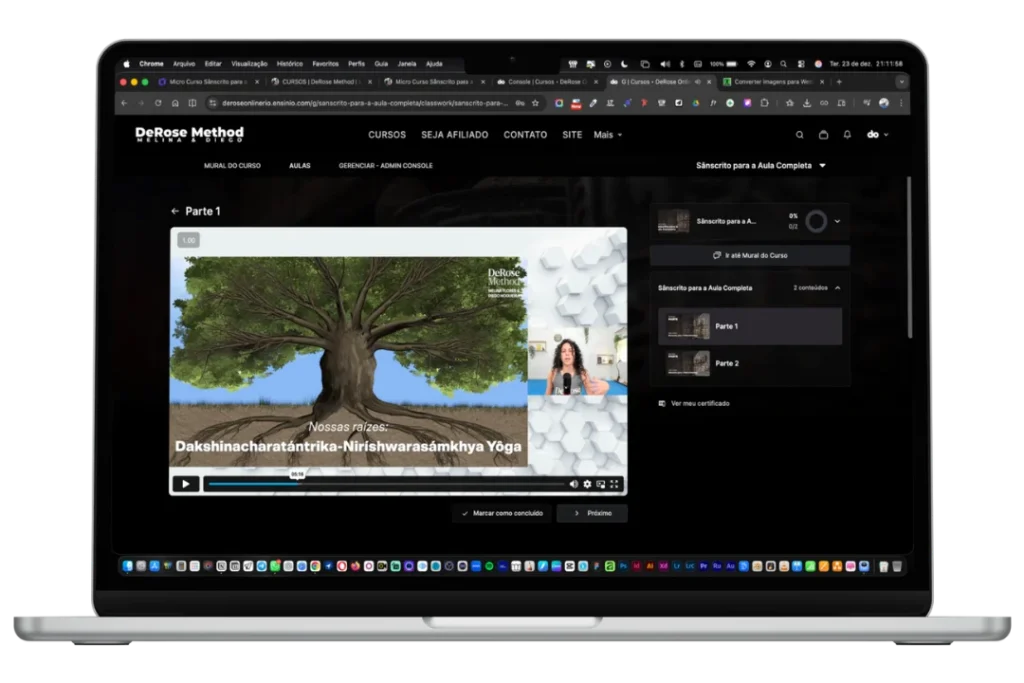Bookmark this page with the star icon
The height and width of the screenshot is (683, 1024).
tap(536, 103)
